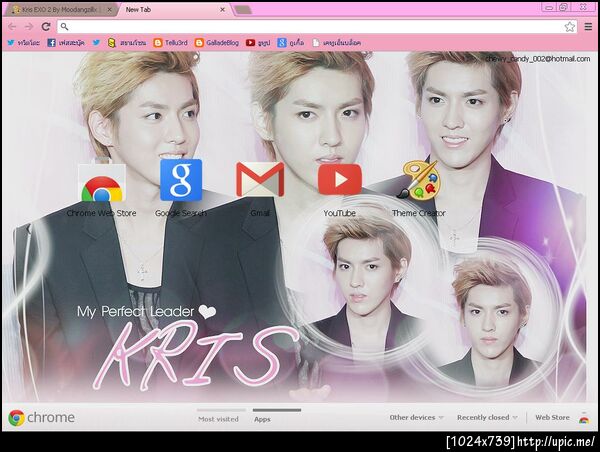Click the search magnifier in address bar
The image size is (600, 452).
tap(64, 26)
